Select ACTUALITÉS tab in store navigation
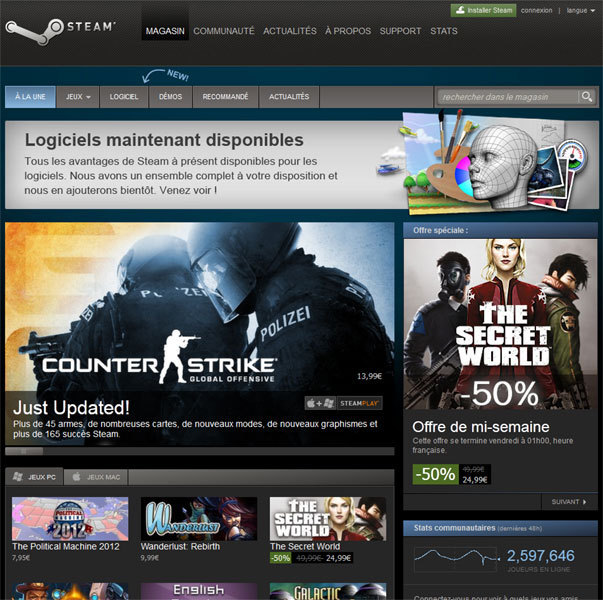 289,97
